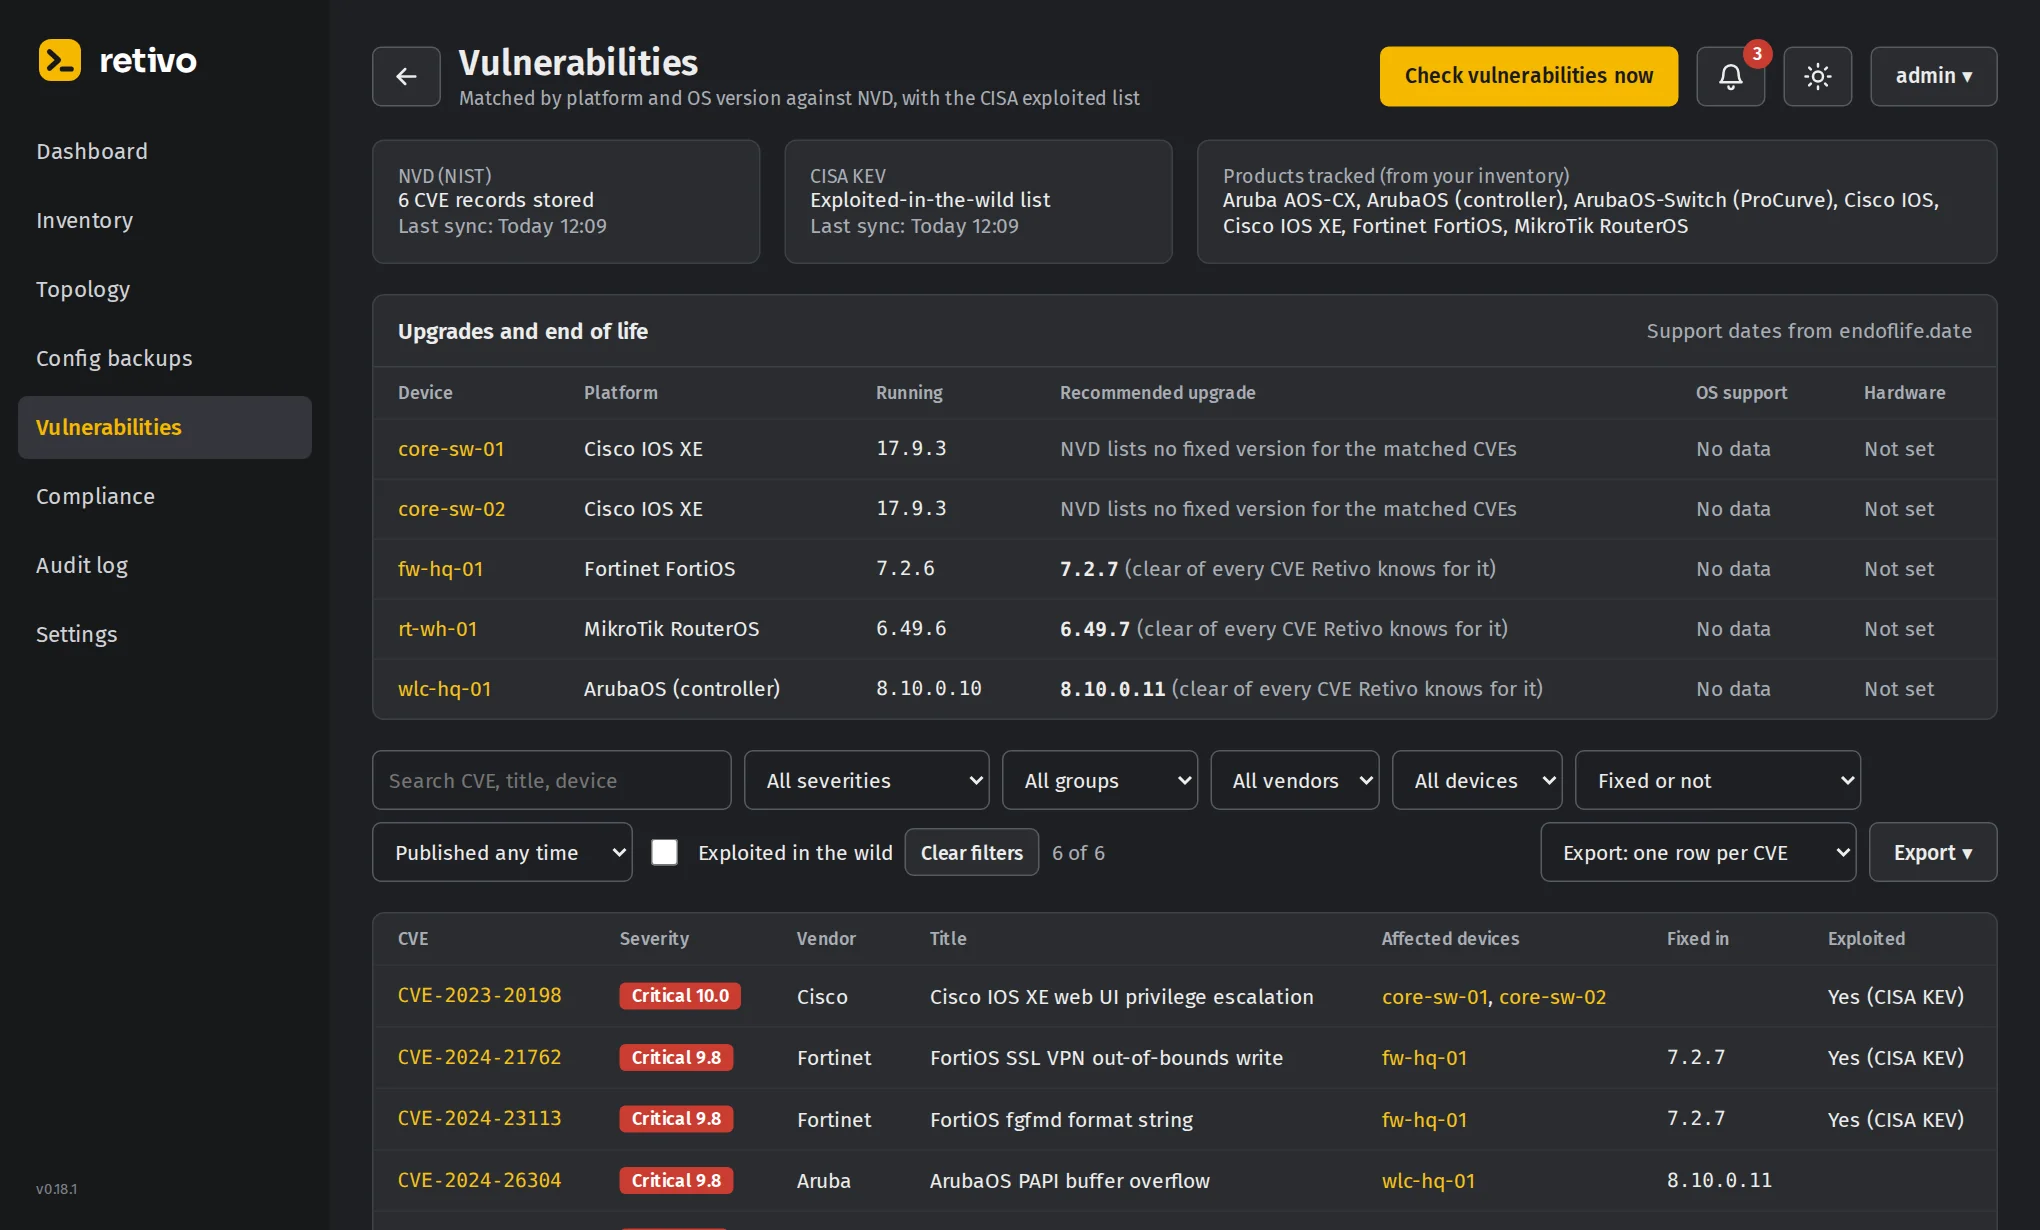Open device core-sw-02 in upgrades table
The image size is (2040, 1230).
point(452,509)
